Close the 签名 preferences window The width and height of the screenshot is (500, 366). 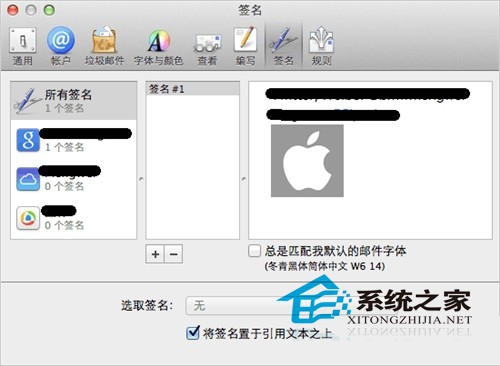coord(13,10)
